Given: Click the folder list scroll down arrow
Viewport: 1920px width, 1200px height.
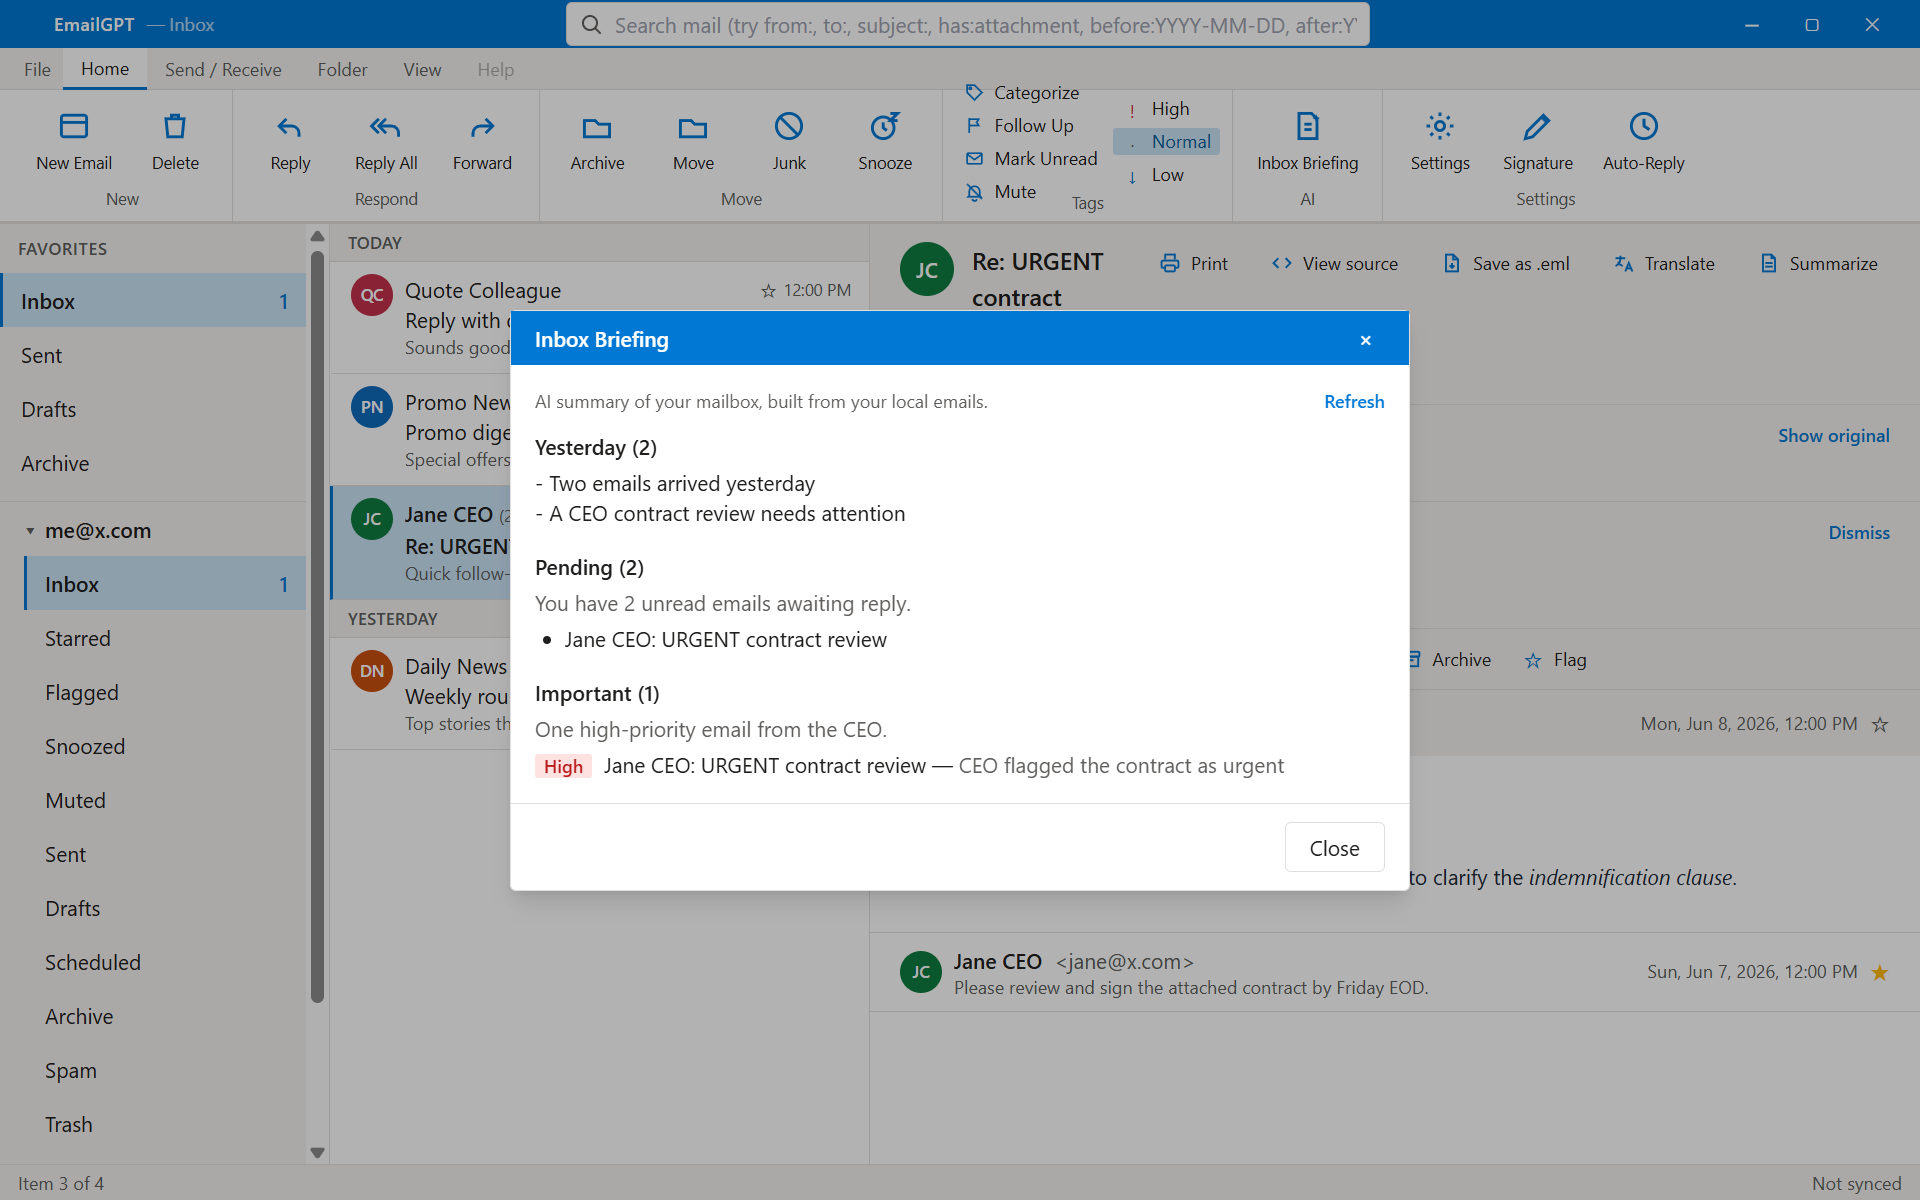Looking at the screenshot, I should [317, 1152].
